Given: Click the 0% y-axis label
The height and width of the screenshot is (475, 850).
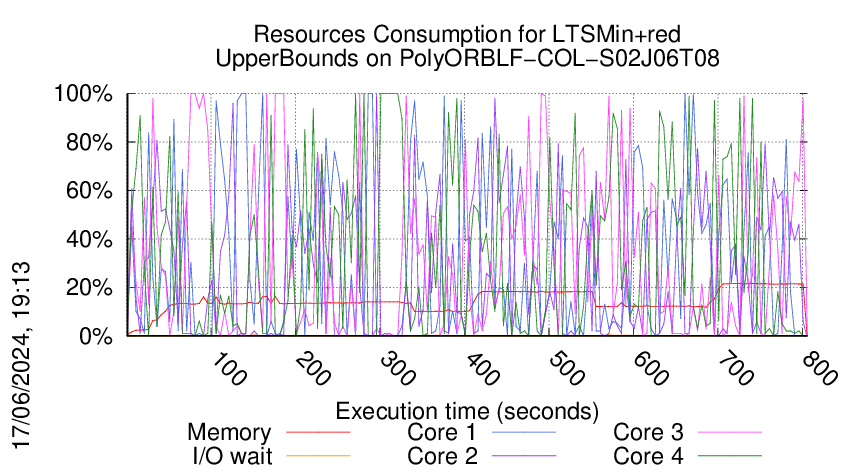Looking at the screenshot, I should 95,336.
